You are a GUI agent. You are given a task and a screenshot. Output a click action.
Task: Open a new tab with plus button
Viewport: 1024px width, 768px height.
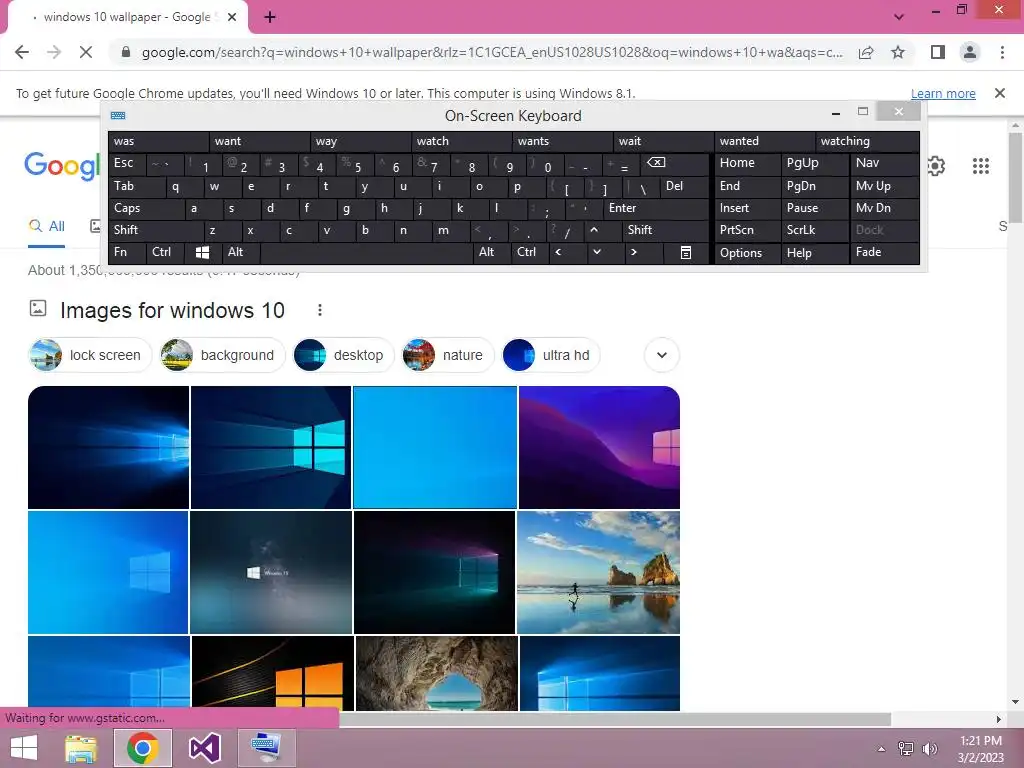270,17
